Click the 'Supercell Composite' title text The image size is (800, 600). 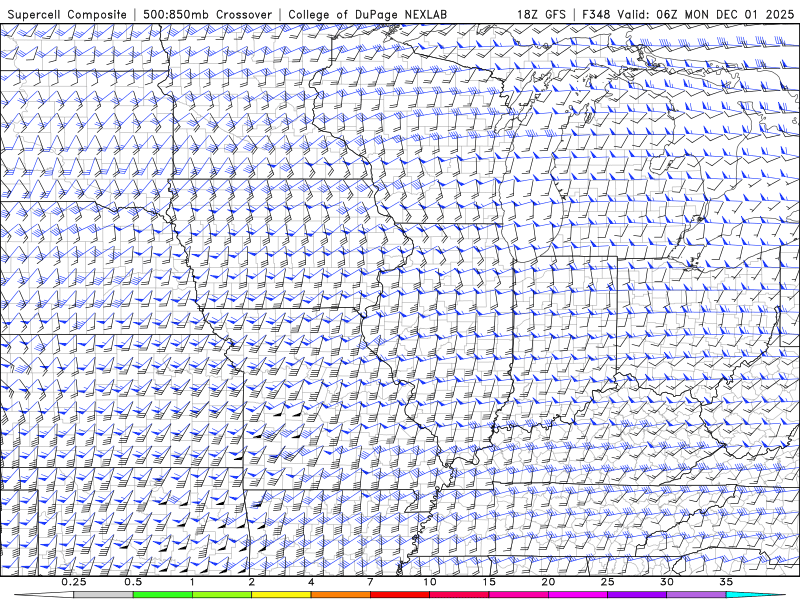[67, 14]
